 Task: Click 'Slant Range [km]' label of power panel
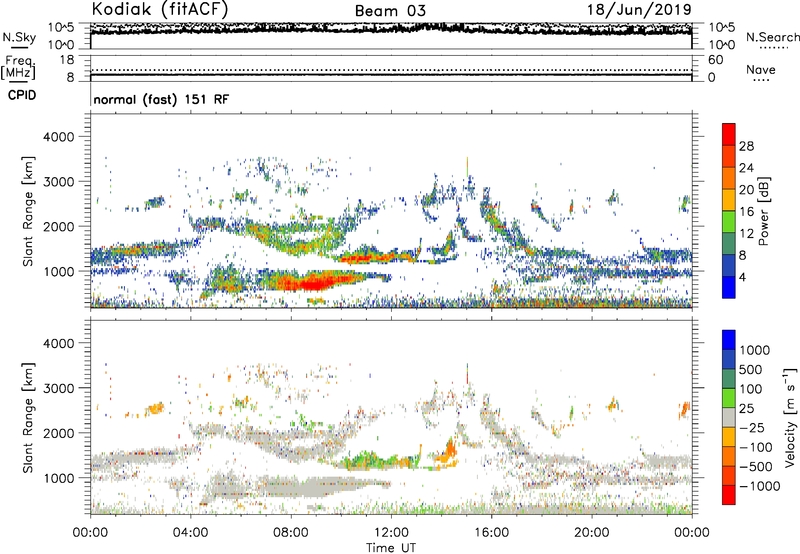28,211
